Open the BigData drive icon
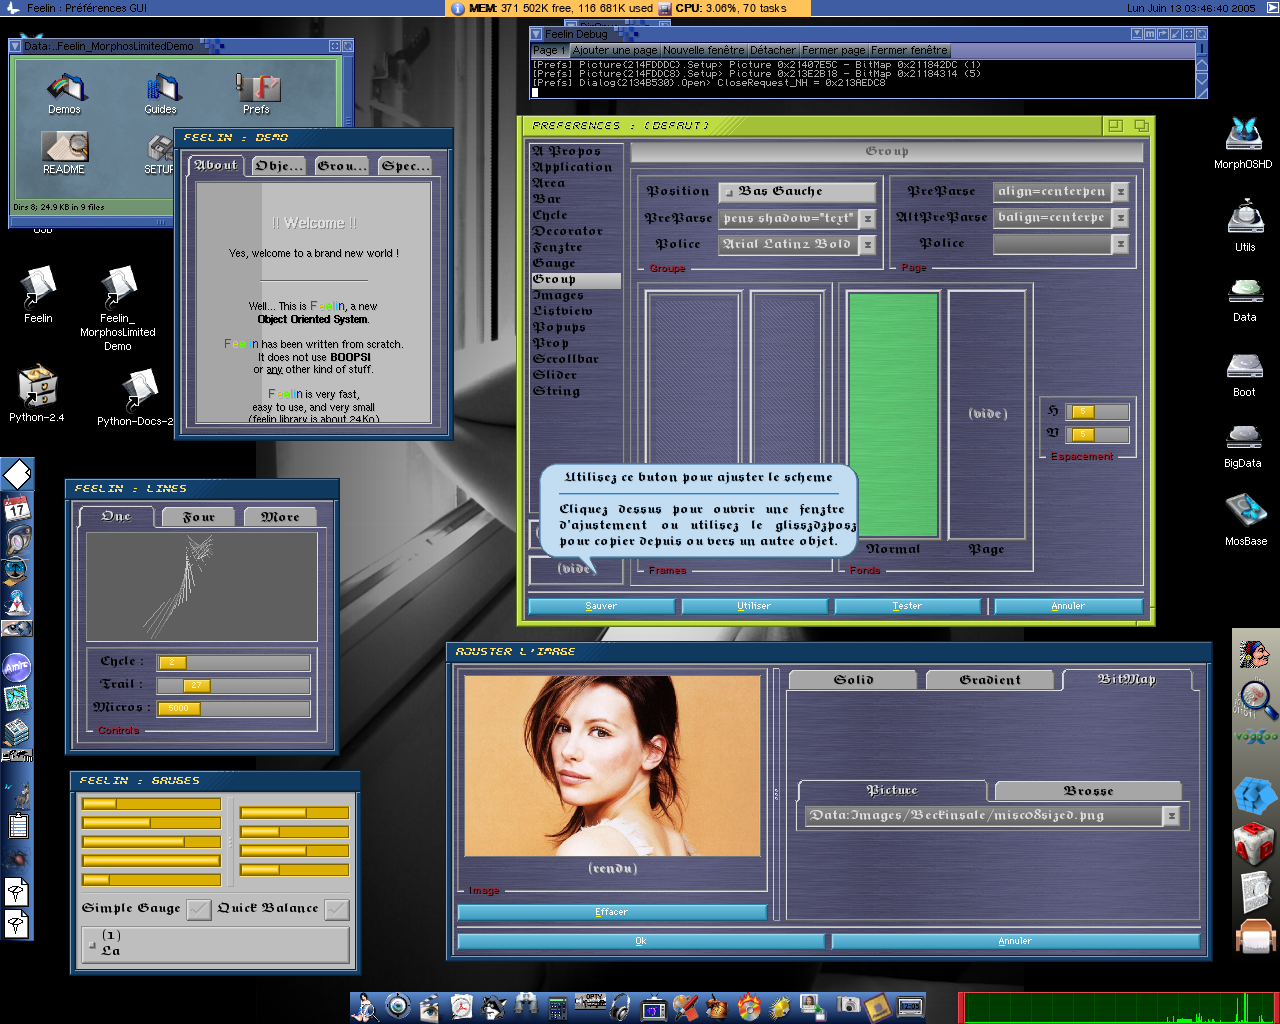The width and height of the screenshot is (1280, 1024). coord(1244,437)
